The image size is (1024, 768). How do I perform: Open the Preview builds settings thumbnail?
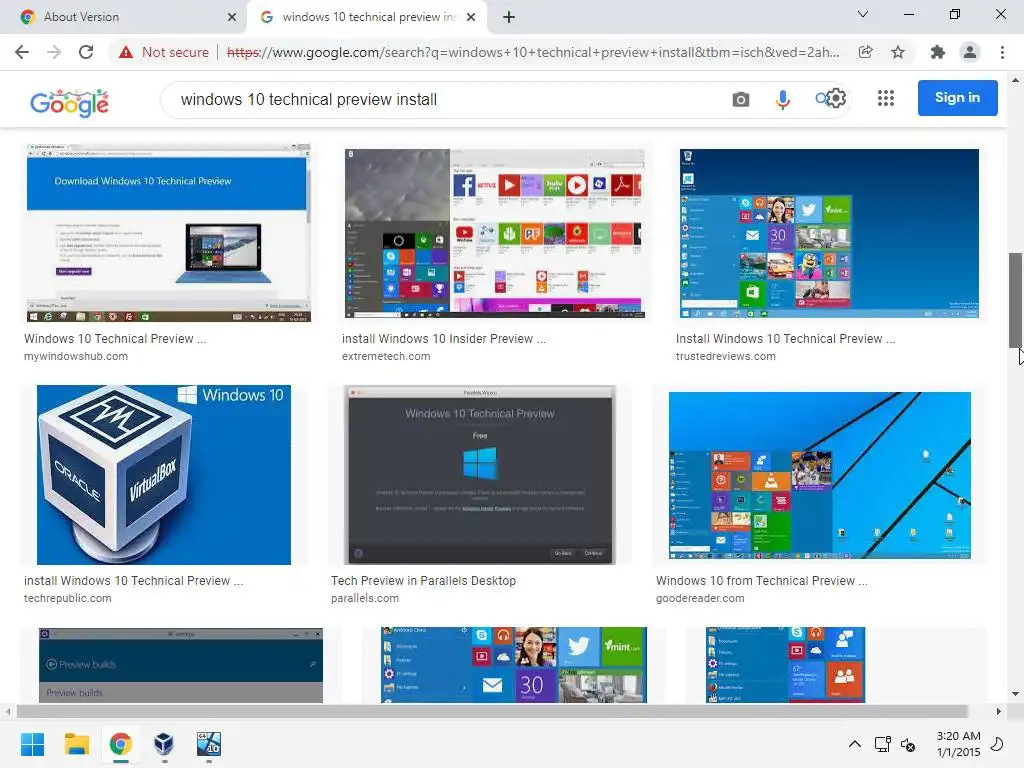pyautogui.click(x=181, y=665)
